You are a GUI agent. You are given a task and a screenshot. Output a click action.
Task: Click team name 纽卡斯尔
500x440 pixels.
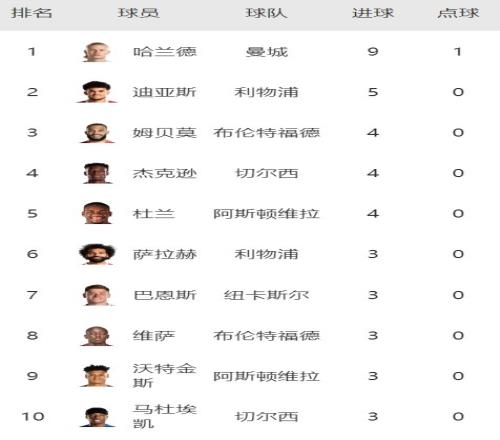266,295
